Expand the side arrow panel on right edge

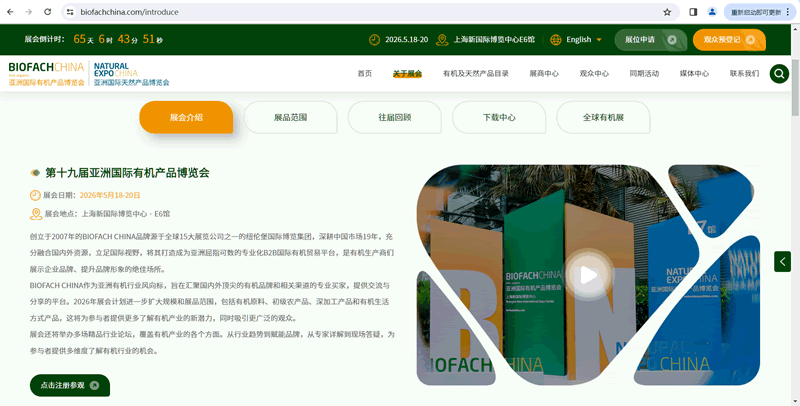click(x=782, y=261)
